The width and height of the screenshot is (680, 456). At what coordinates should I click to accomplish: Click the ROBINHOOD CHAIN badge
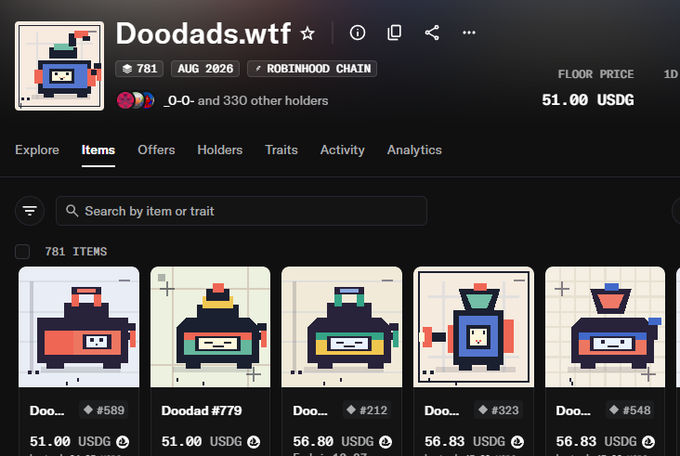[x=312, y=69]
